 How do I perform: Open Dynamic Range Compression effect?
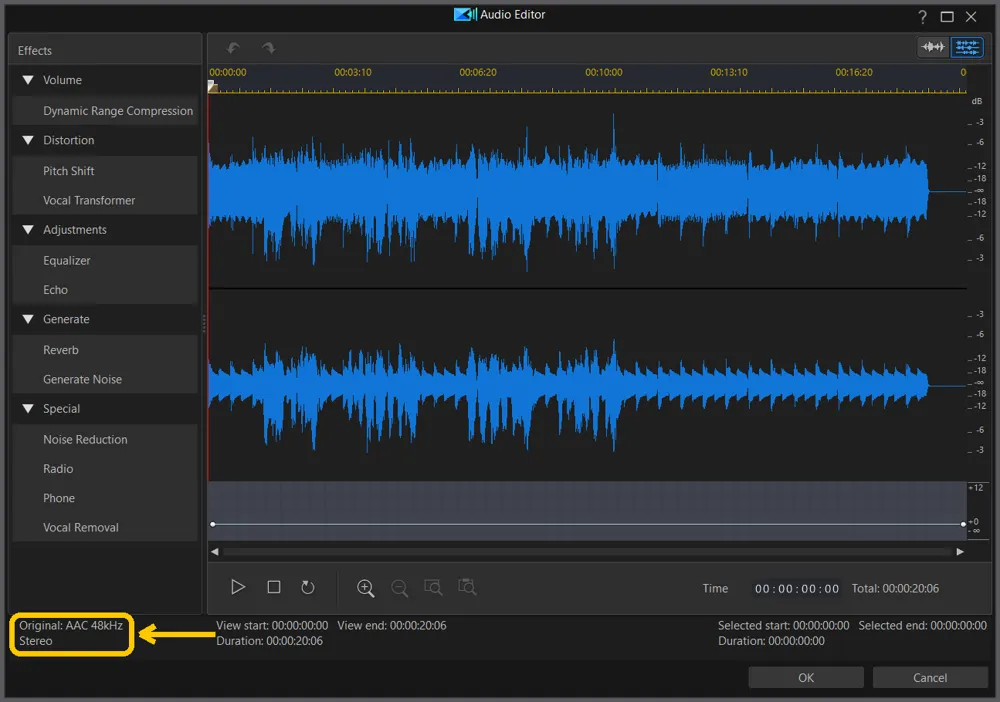pos(105,111)
